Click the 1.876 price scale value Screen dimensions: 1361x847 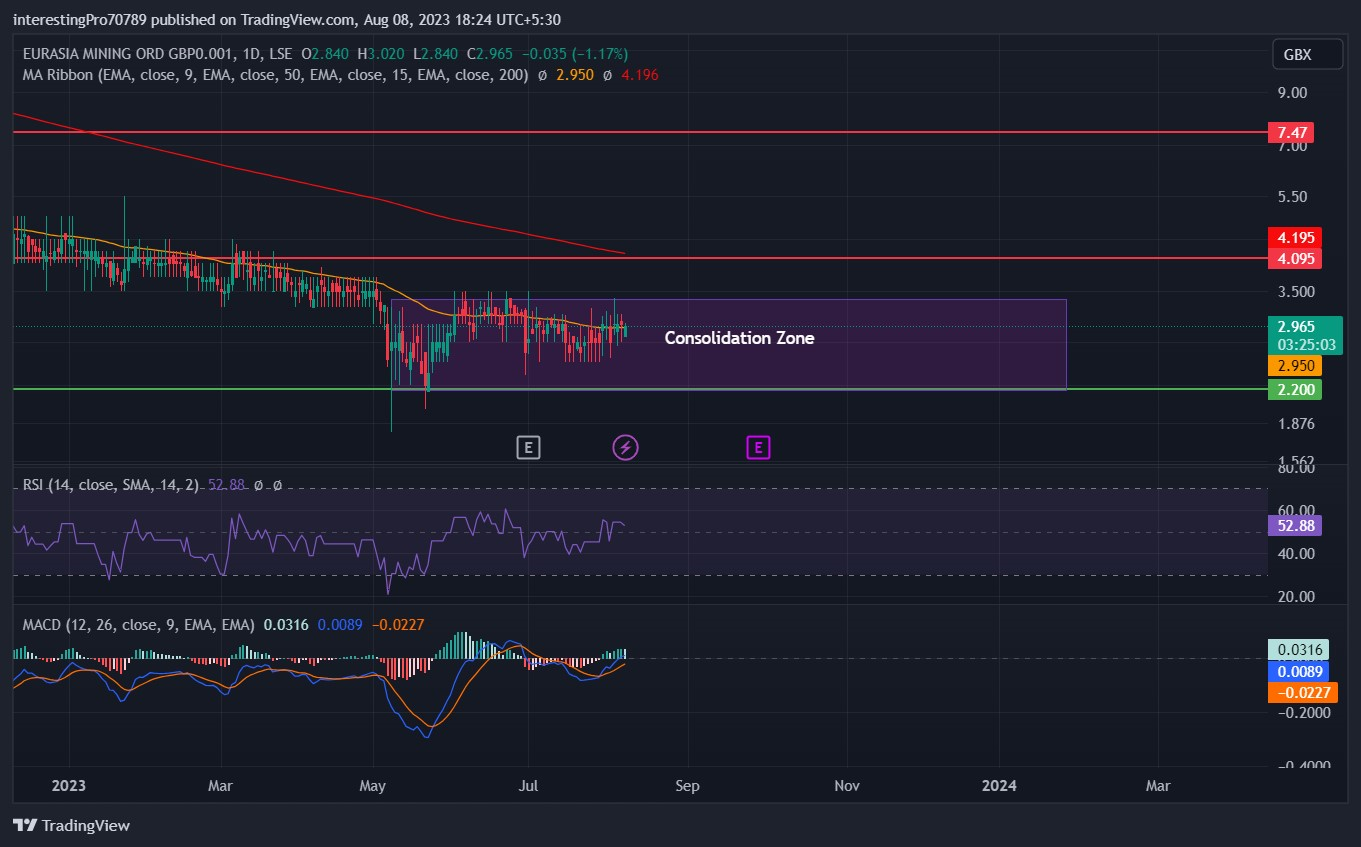click(x=1296, y=423)
